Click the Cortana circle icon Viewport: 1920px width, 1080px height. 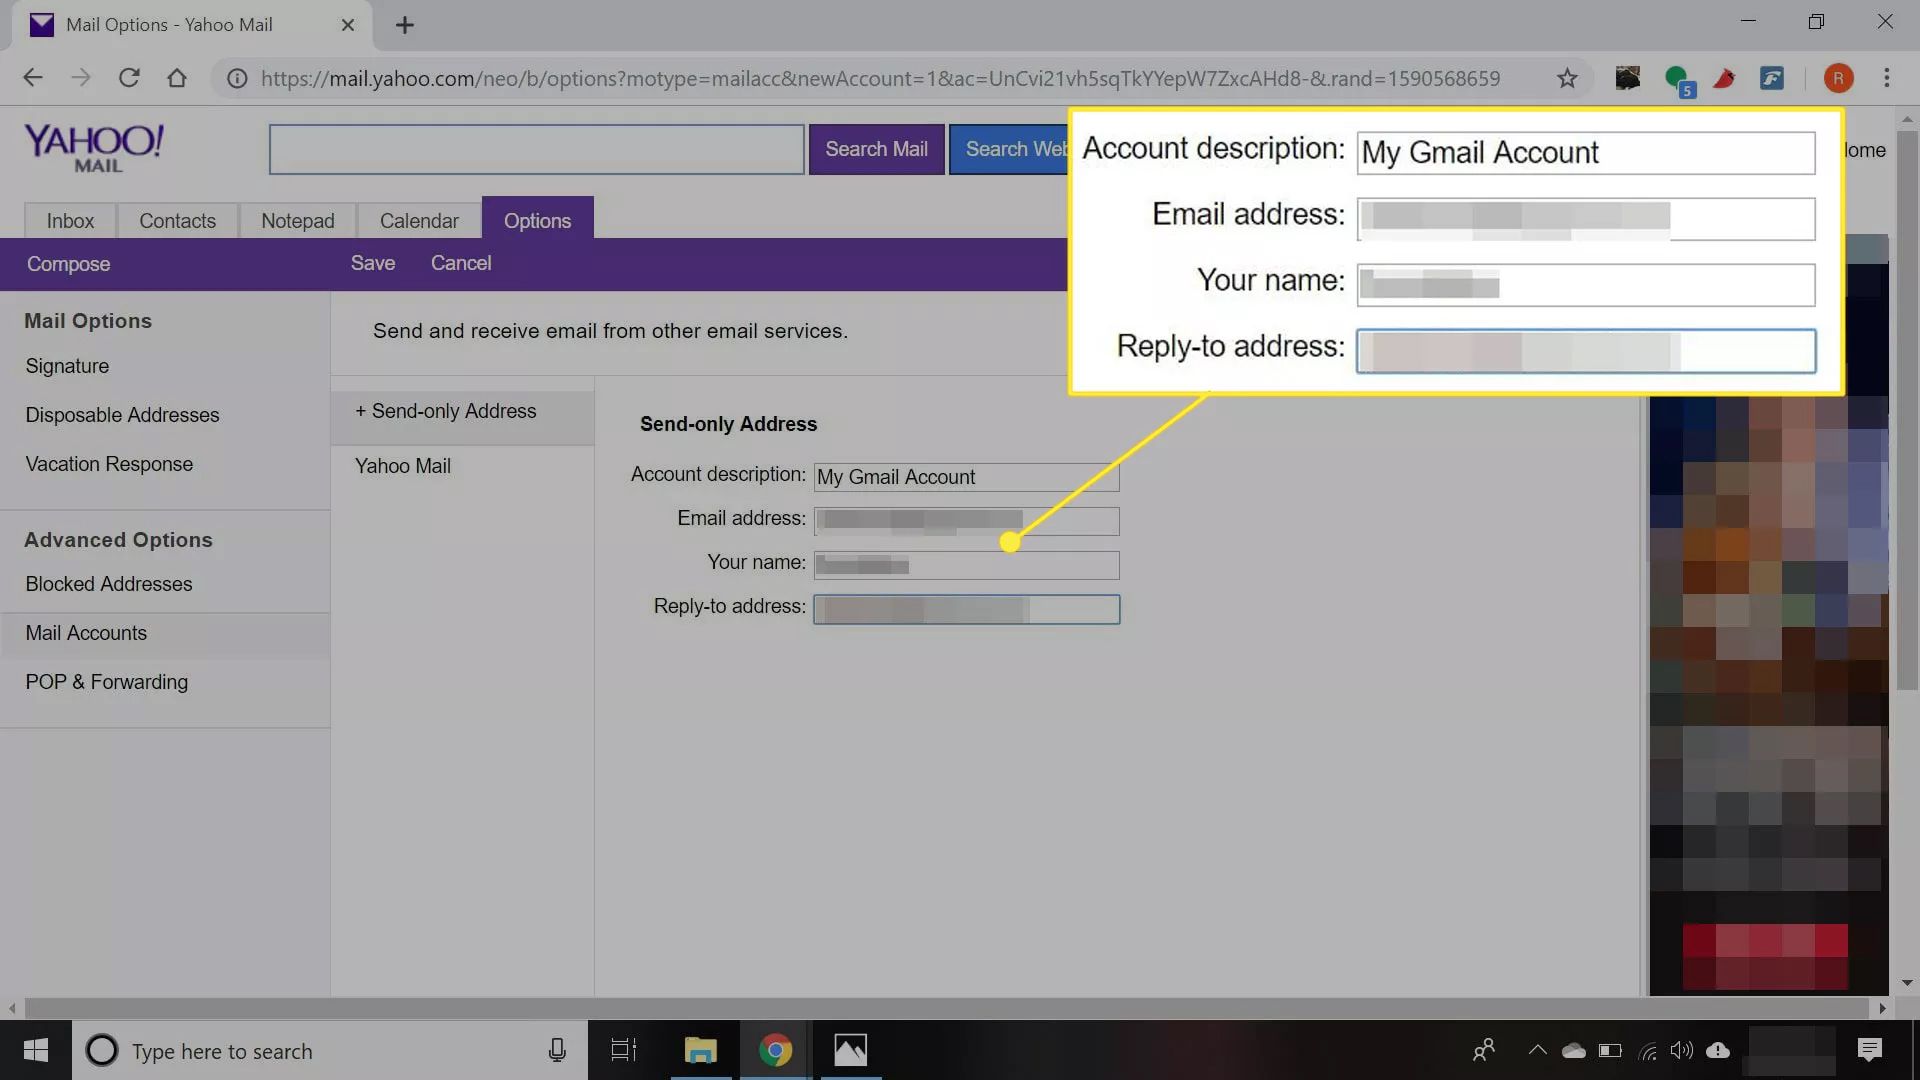[x=102, y=1050]
